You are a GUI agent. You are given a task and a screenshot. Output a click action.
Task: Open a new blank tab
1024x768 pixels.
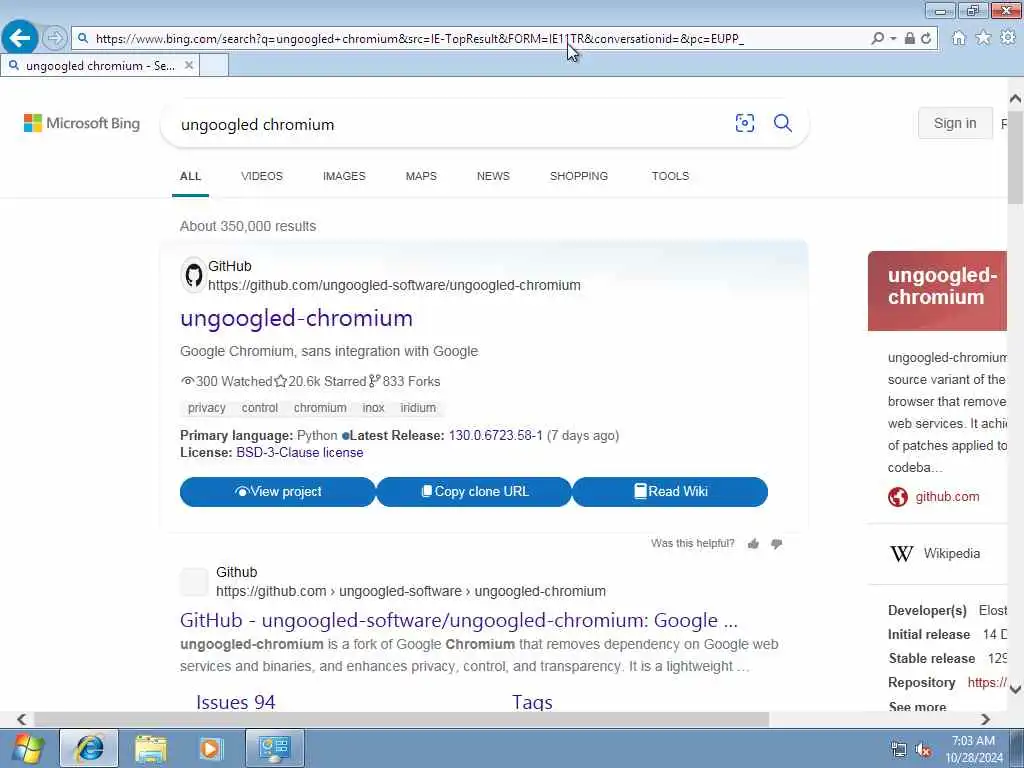tap(214, 65)
